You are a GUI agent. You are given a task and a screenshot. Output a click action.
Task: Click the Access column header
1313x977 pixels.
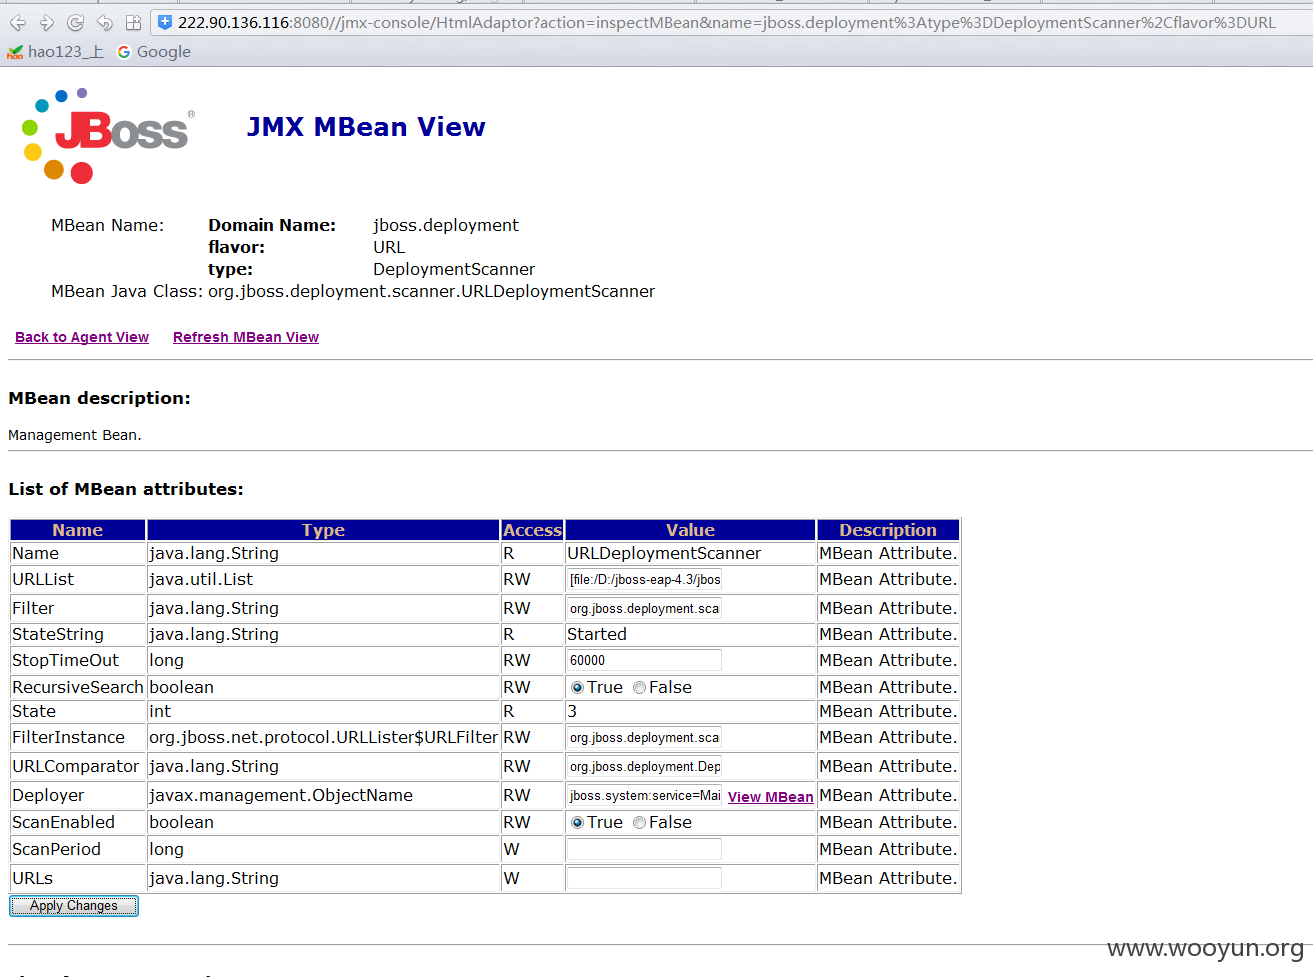pos(532,530)
